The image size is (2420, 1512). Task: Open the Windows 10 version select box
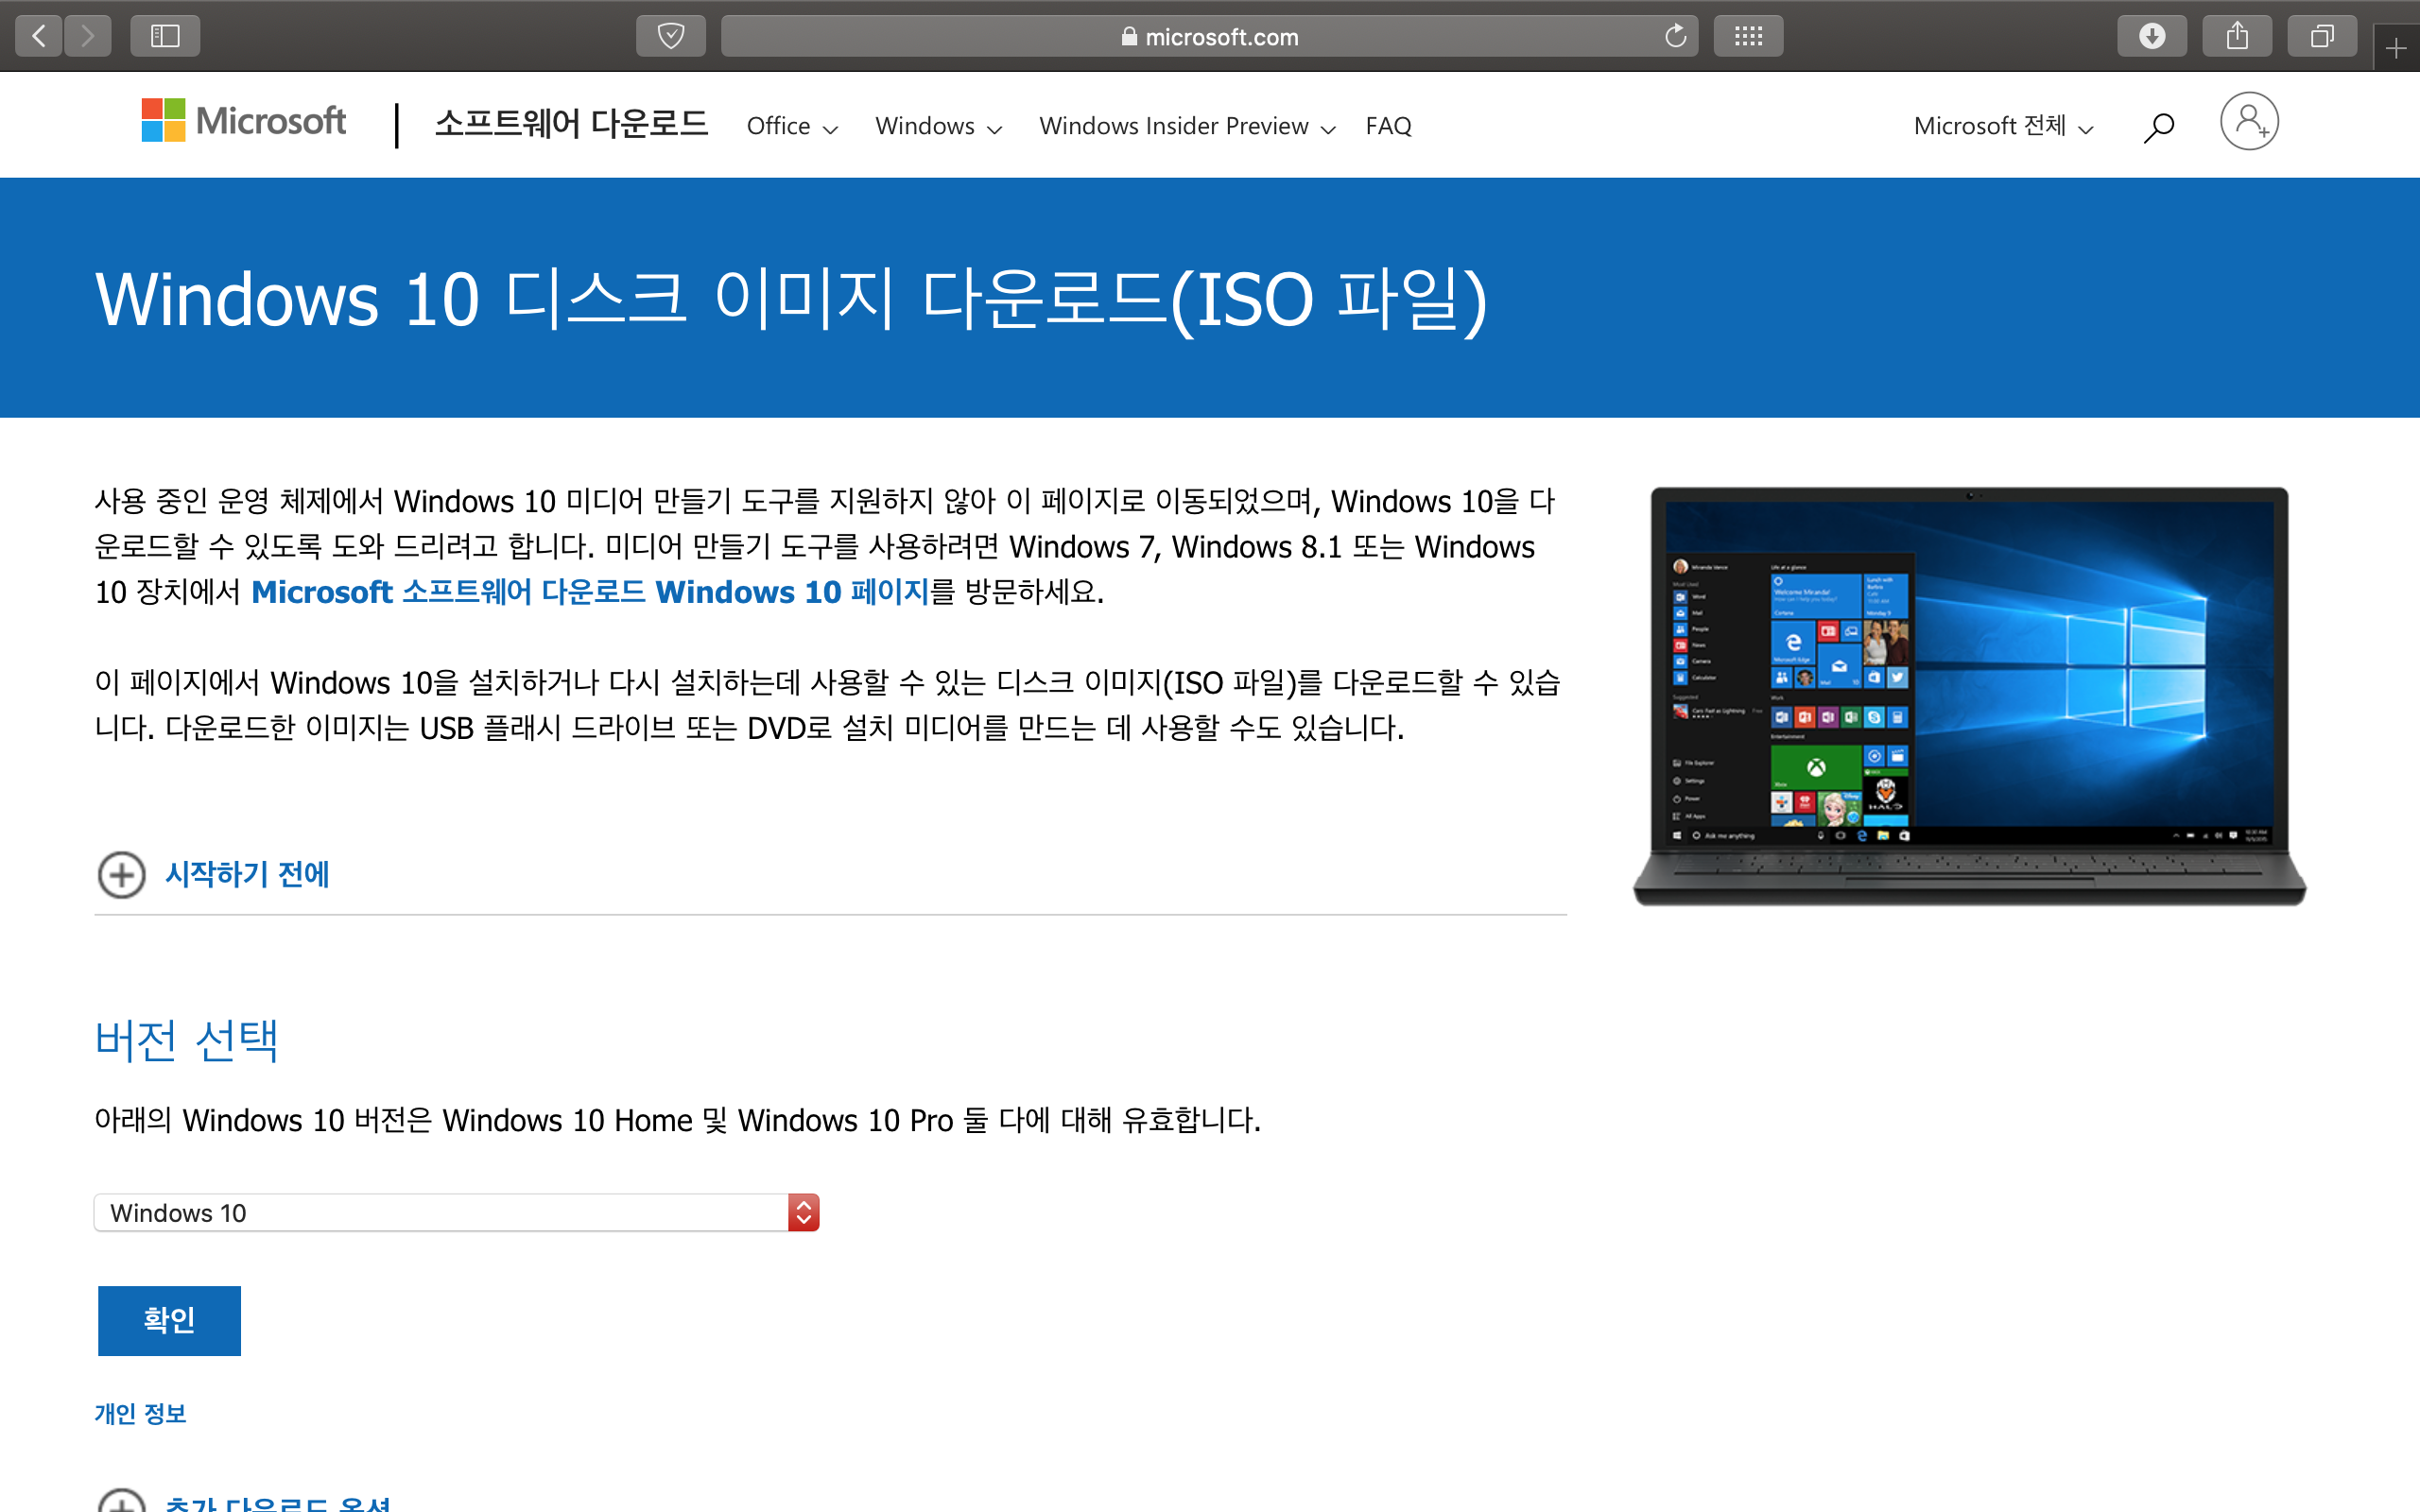457,1213
